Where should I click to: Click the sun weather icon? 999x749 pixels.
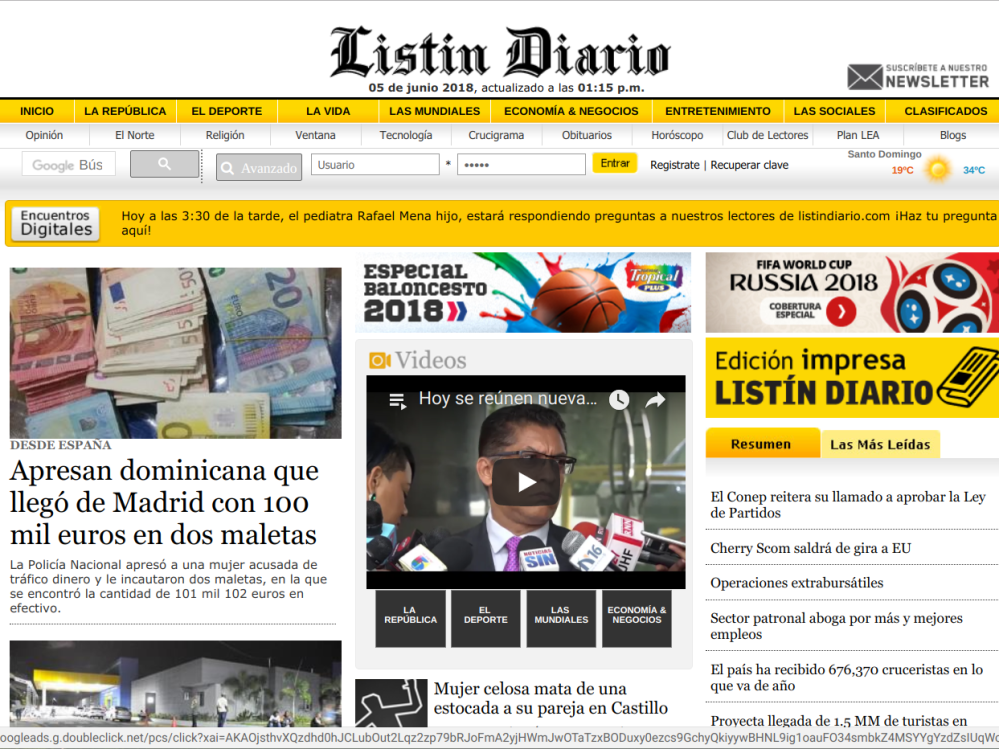[937, 169]
